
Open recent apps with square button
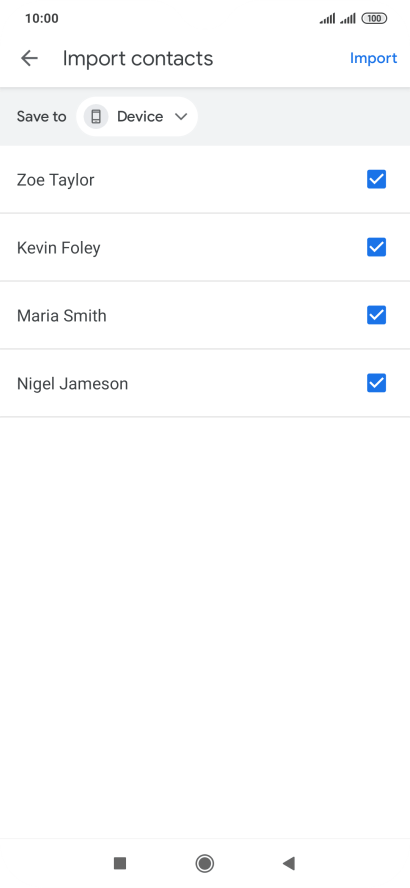[119, 863]
